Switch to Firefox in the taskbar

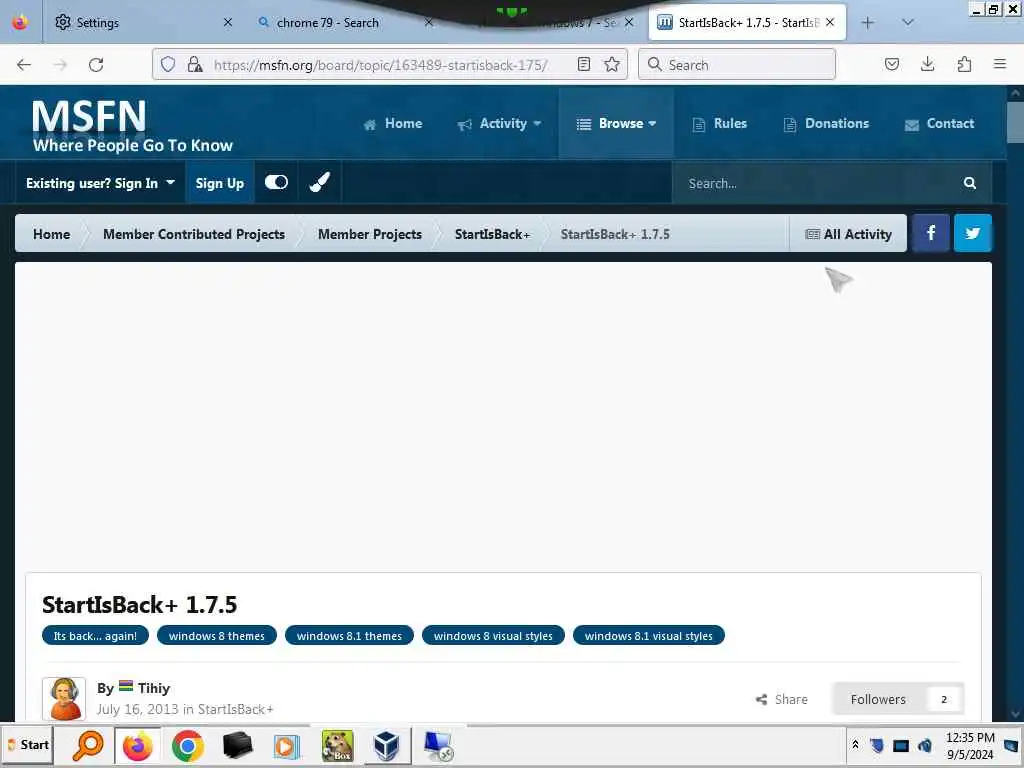[x=138, y=746]
